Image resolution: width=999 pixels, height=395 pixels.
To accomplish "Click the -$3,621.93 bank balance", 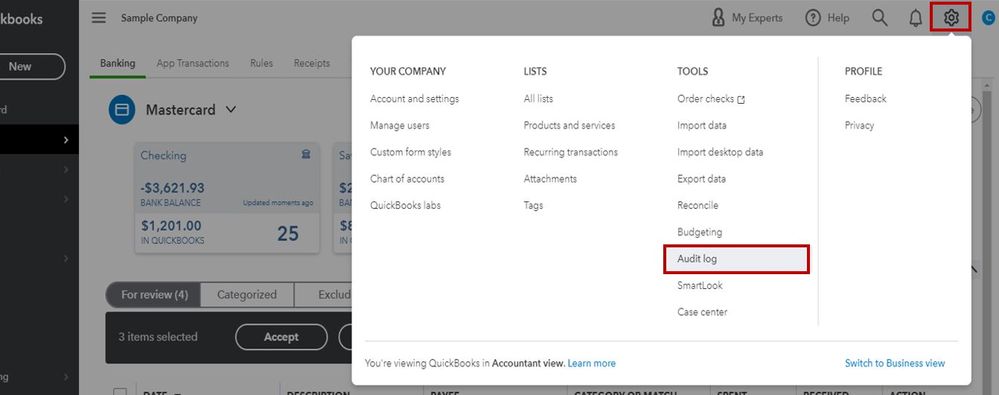I will 173,188.
